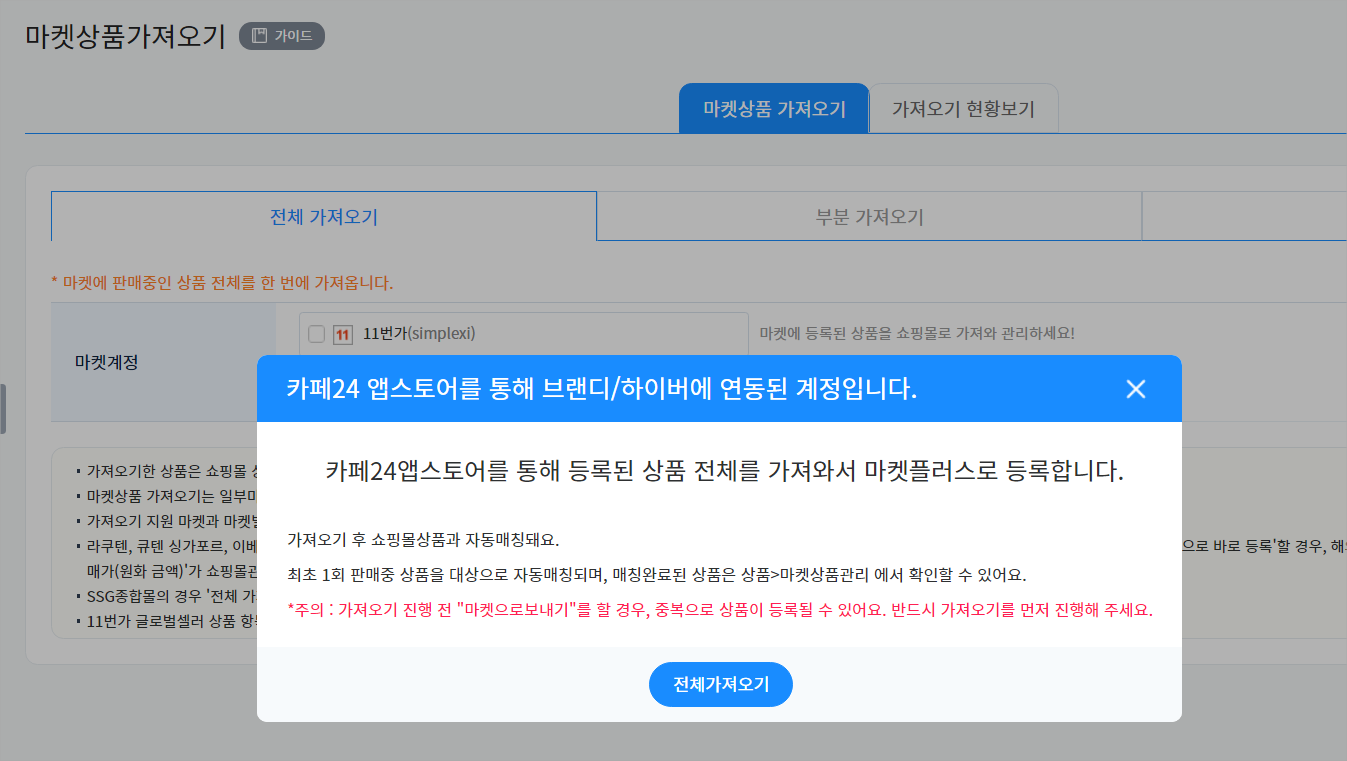Switch to 마켓상품 가져오기 tab
Screen dimensions: 1347x761
click(x=774, y=109)
